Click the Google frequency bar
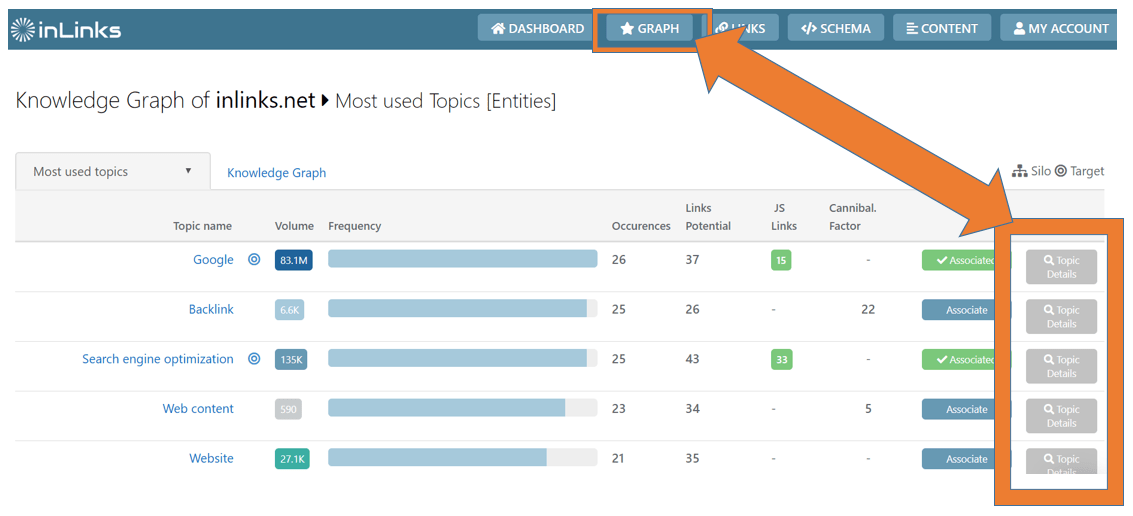This screenshot has width=1133, height=516. 462,259
